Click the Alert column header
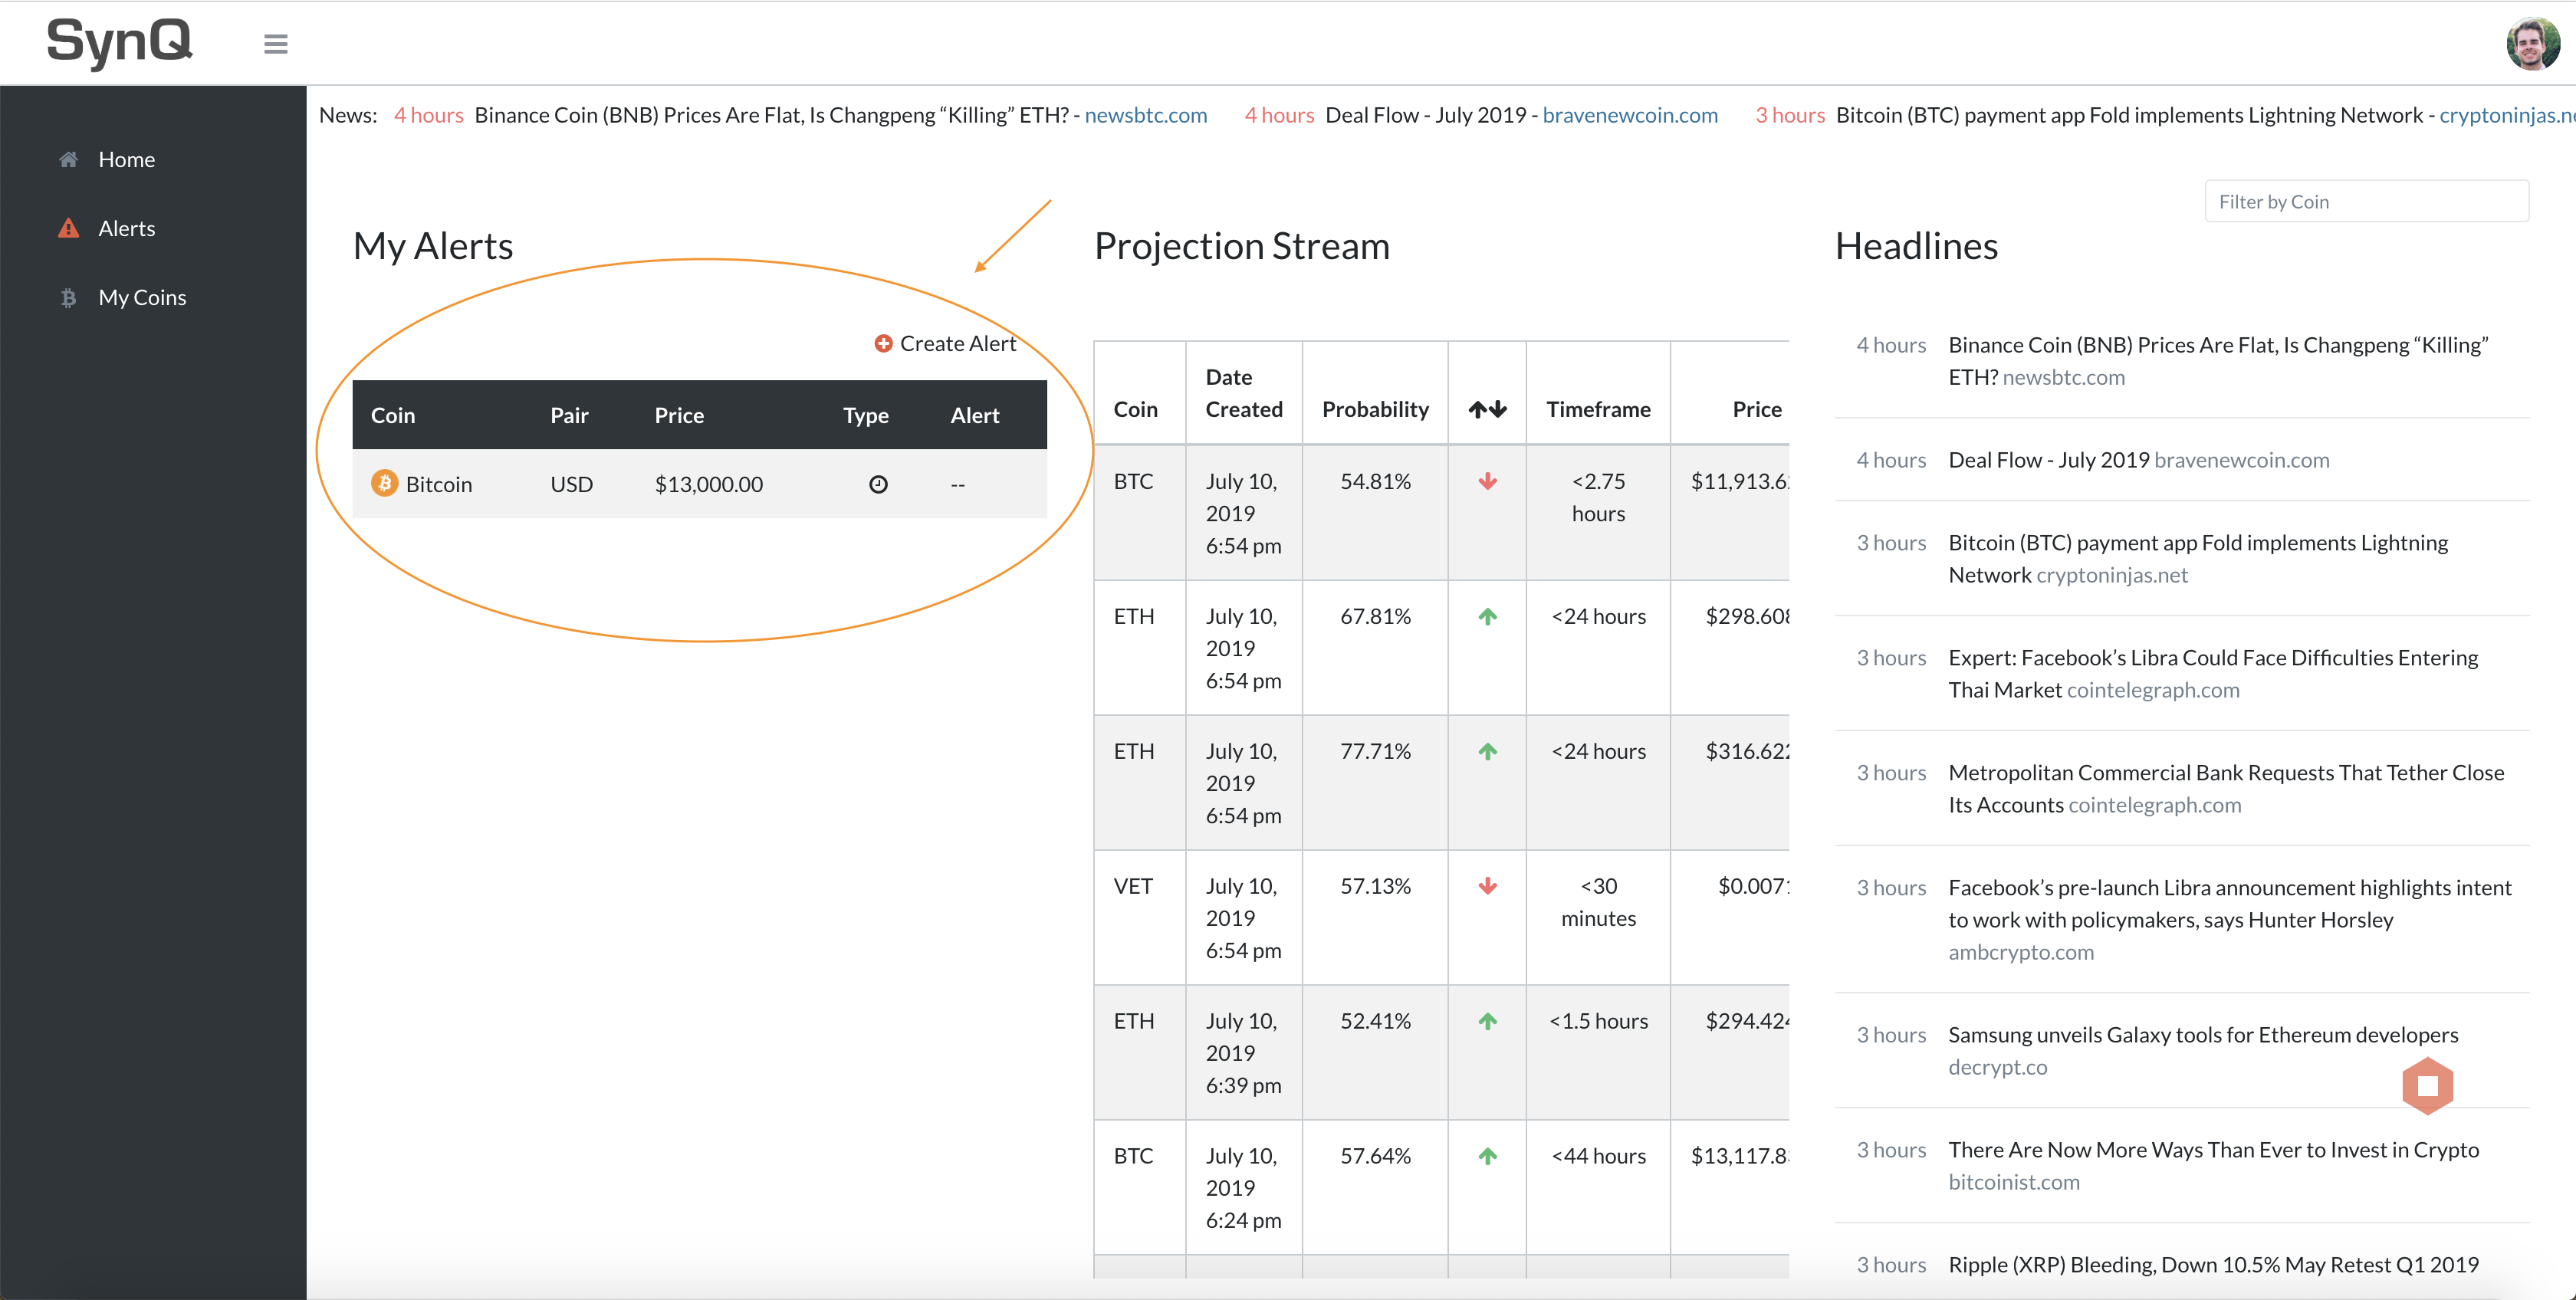The width and height of the screenshot is (2576, 1300). [x=975, y=415]
